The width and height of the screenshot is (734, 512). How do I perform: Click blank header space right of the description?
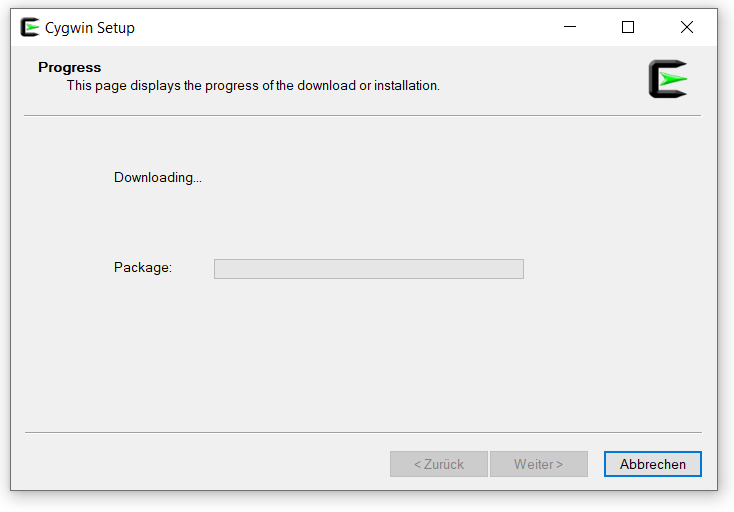(x=540, y=80)
